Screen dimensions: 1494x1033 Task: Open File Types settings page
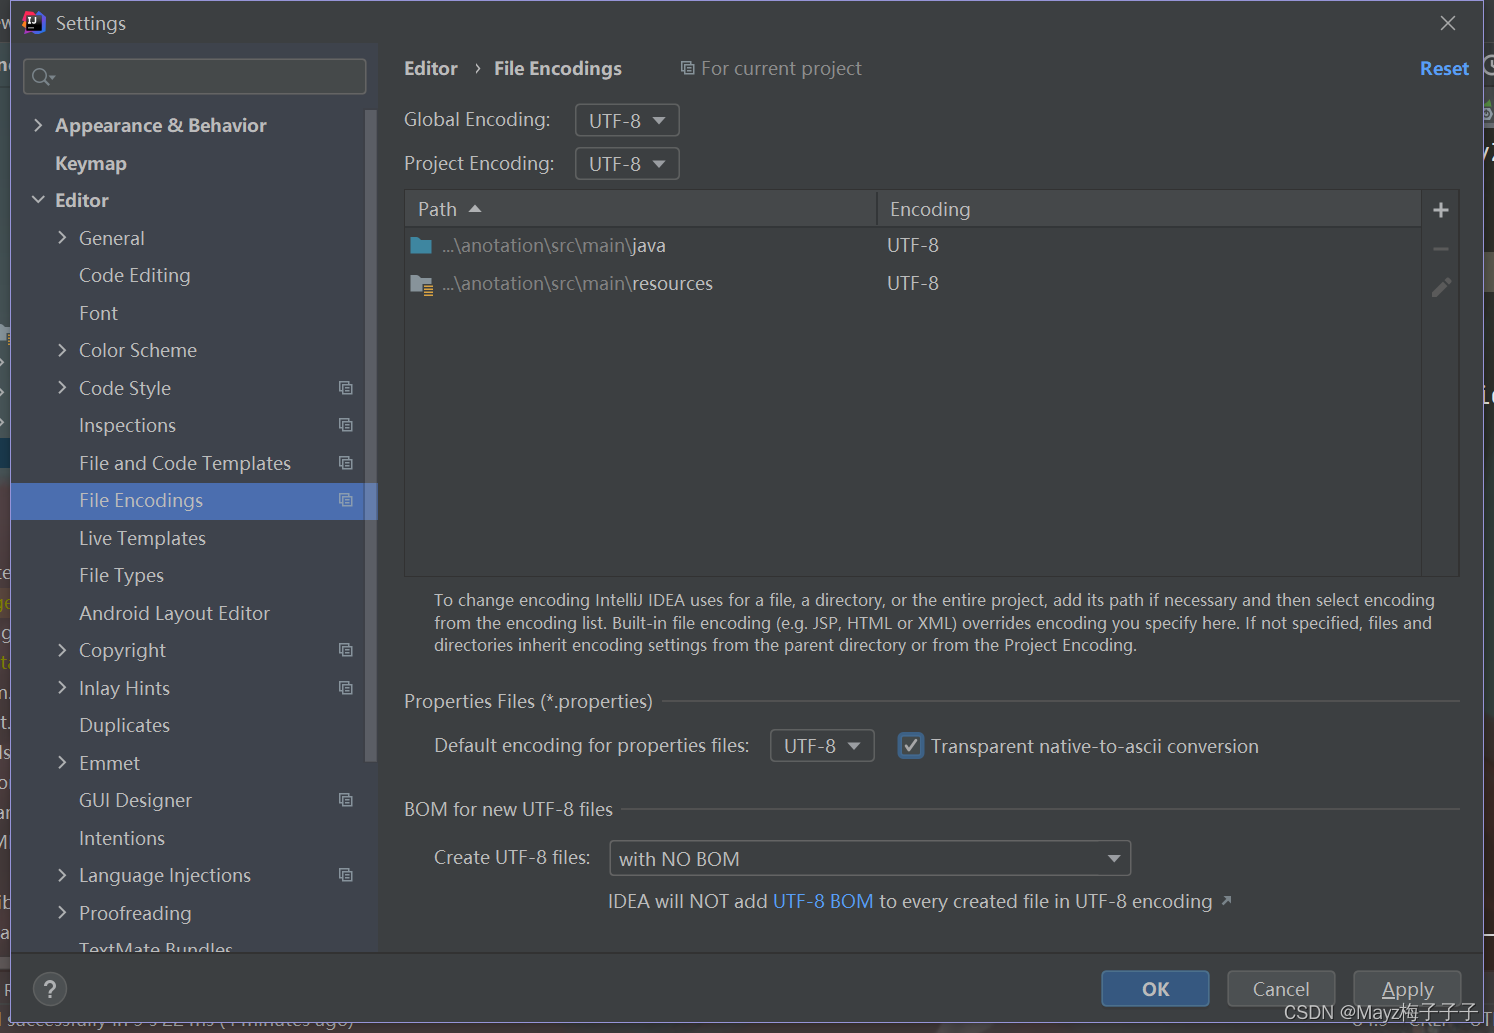pos(121,575)
